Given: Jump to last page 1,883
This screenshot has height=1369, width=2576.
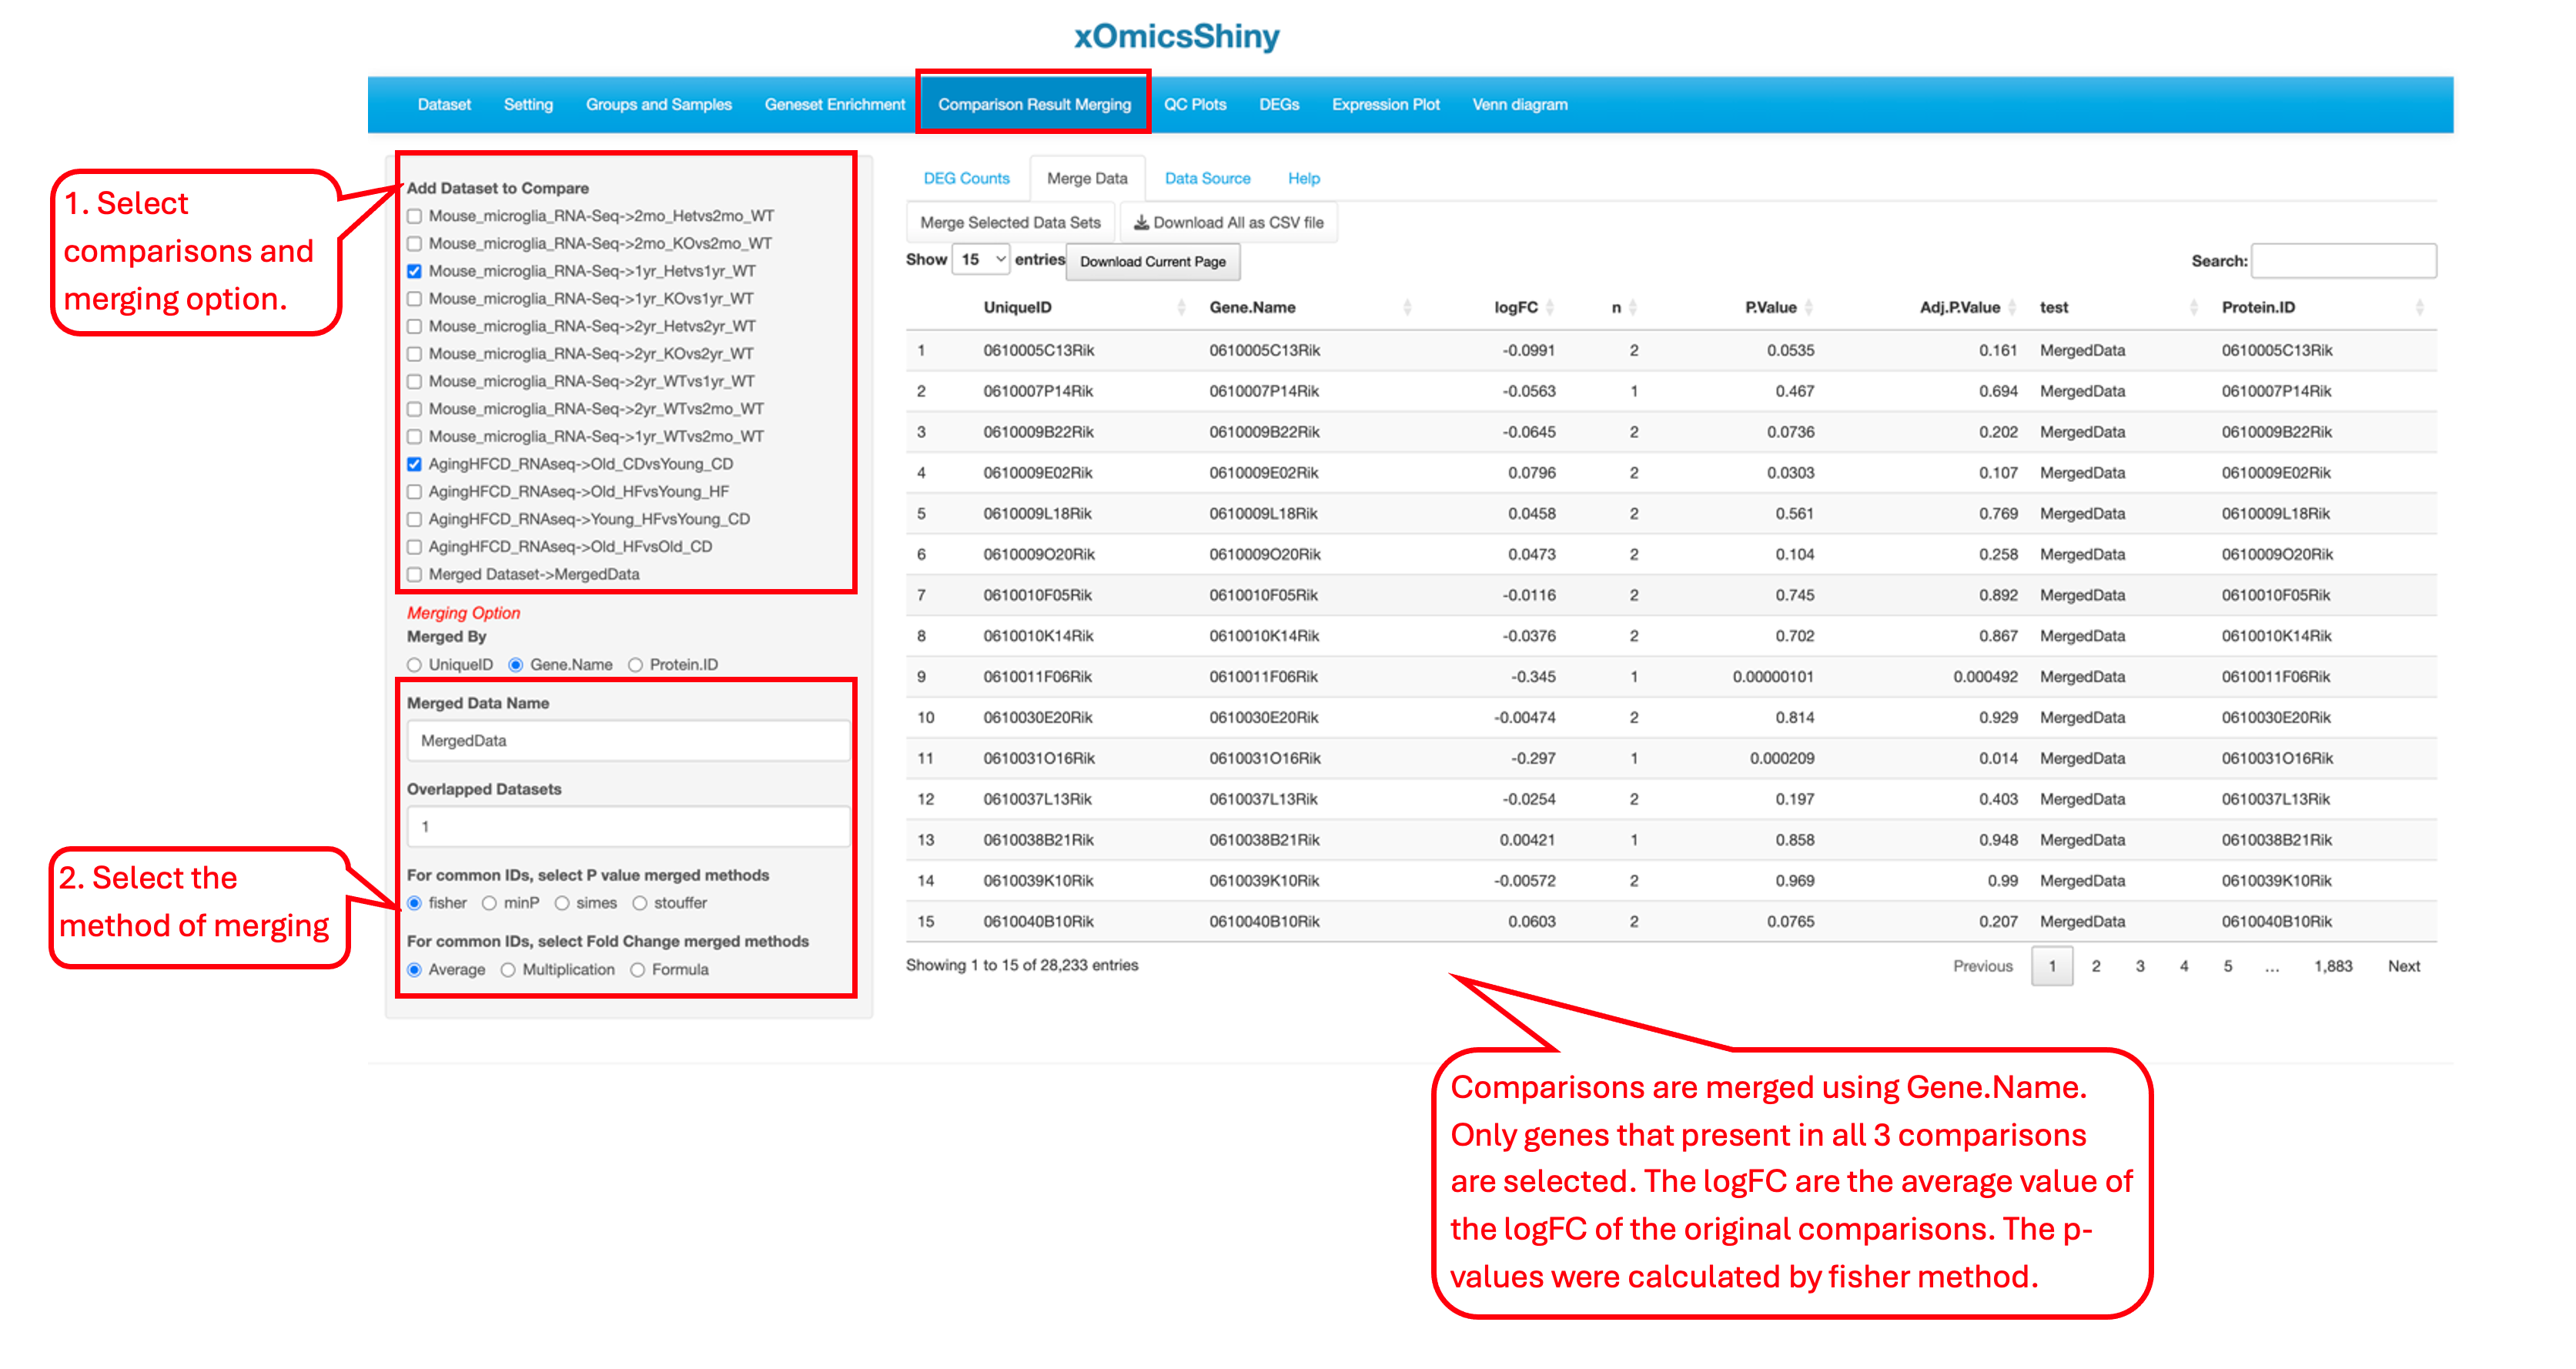Looking at the screenshot, I should (x=2333, y=966).
